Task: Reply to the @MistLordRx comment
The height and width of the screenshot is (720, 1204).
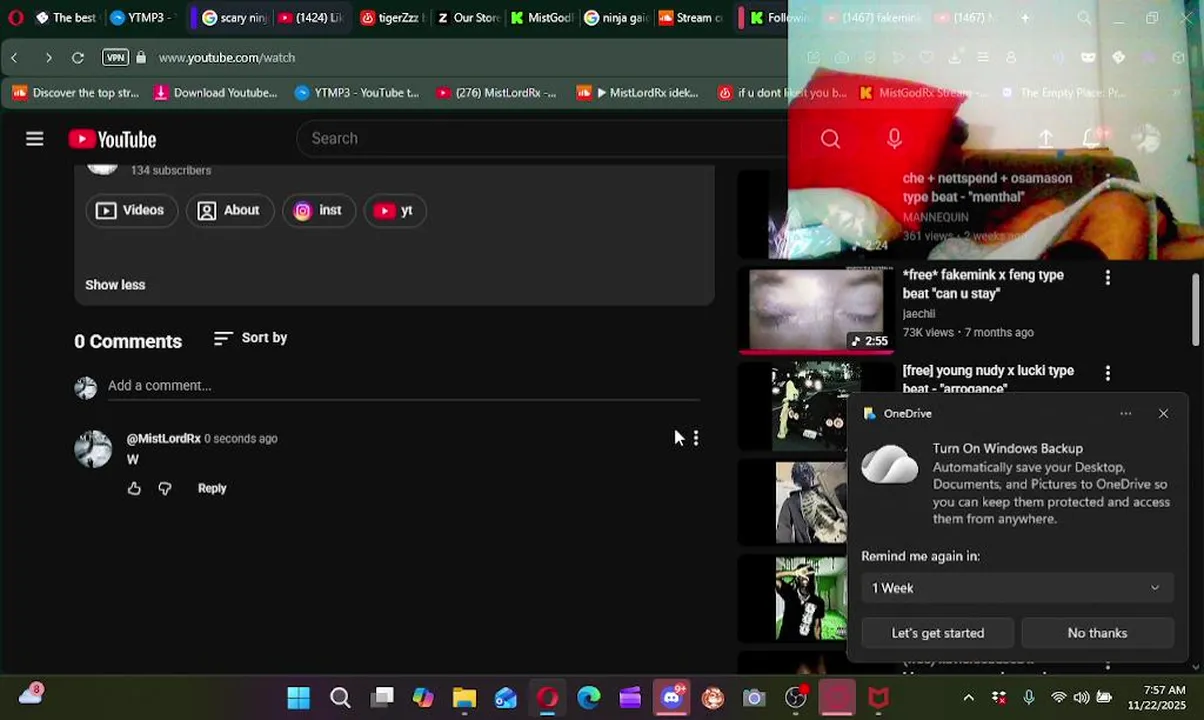Action: pos(212,488)
